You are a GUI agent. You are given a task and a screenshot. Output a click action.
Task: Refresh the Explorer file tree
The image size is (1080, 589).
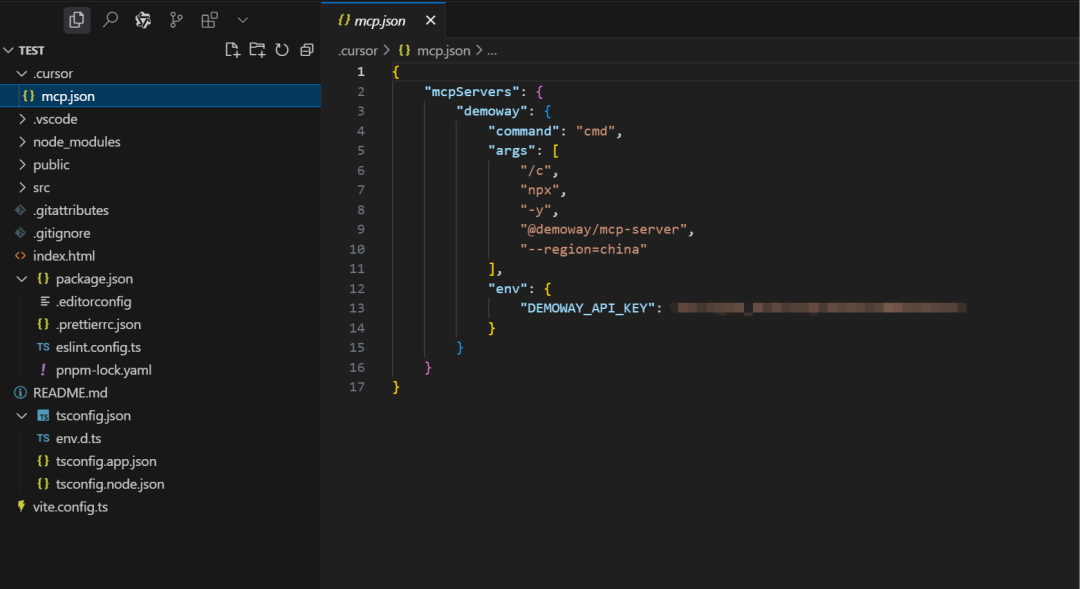[x=282, y=50]
